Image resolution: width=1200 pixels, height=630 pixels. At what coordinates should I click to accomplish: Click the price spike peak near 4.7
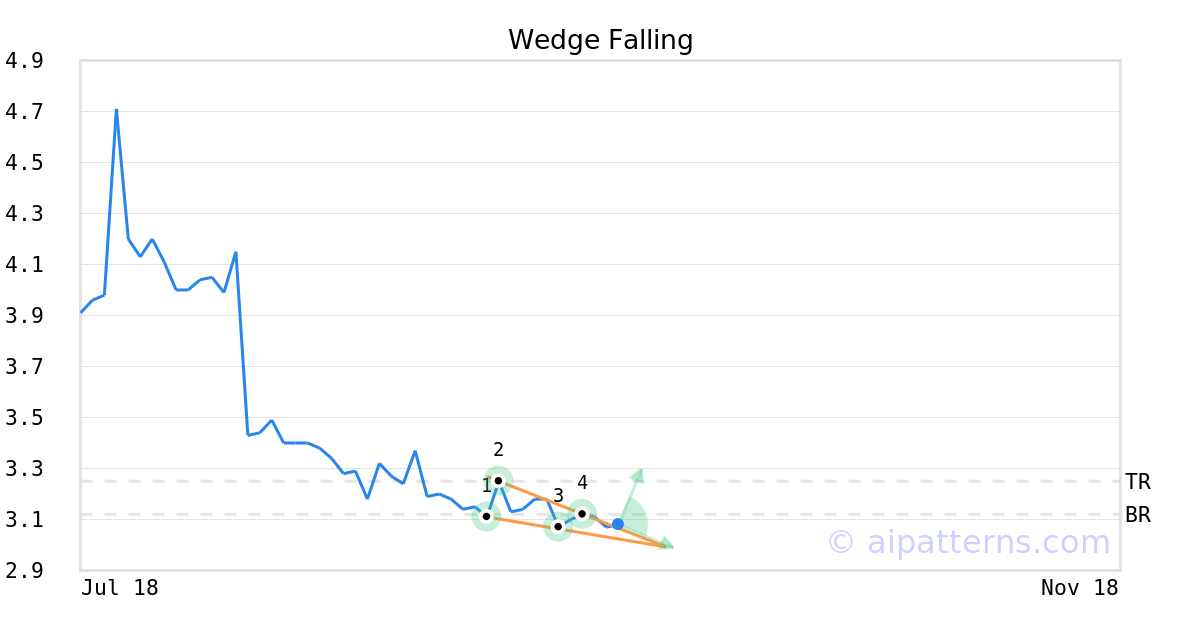116,110
